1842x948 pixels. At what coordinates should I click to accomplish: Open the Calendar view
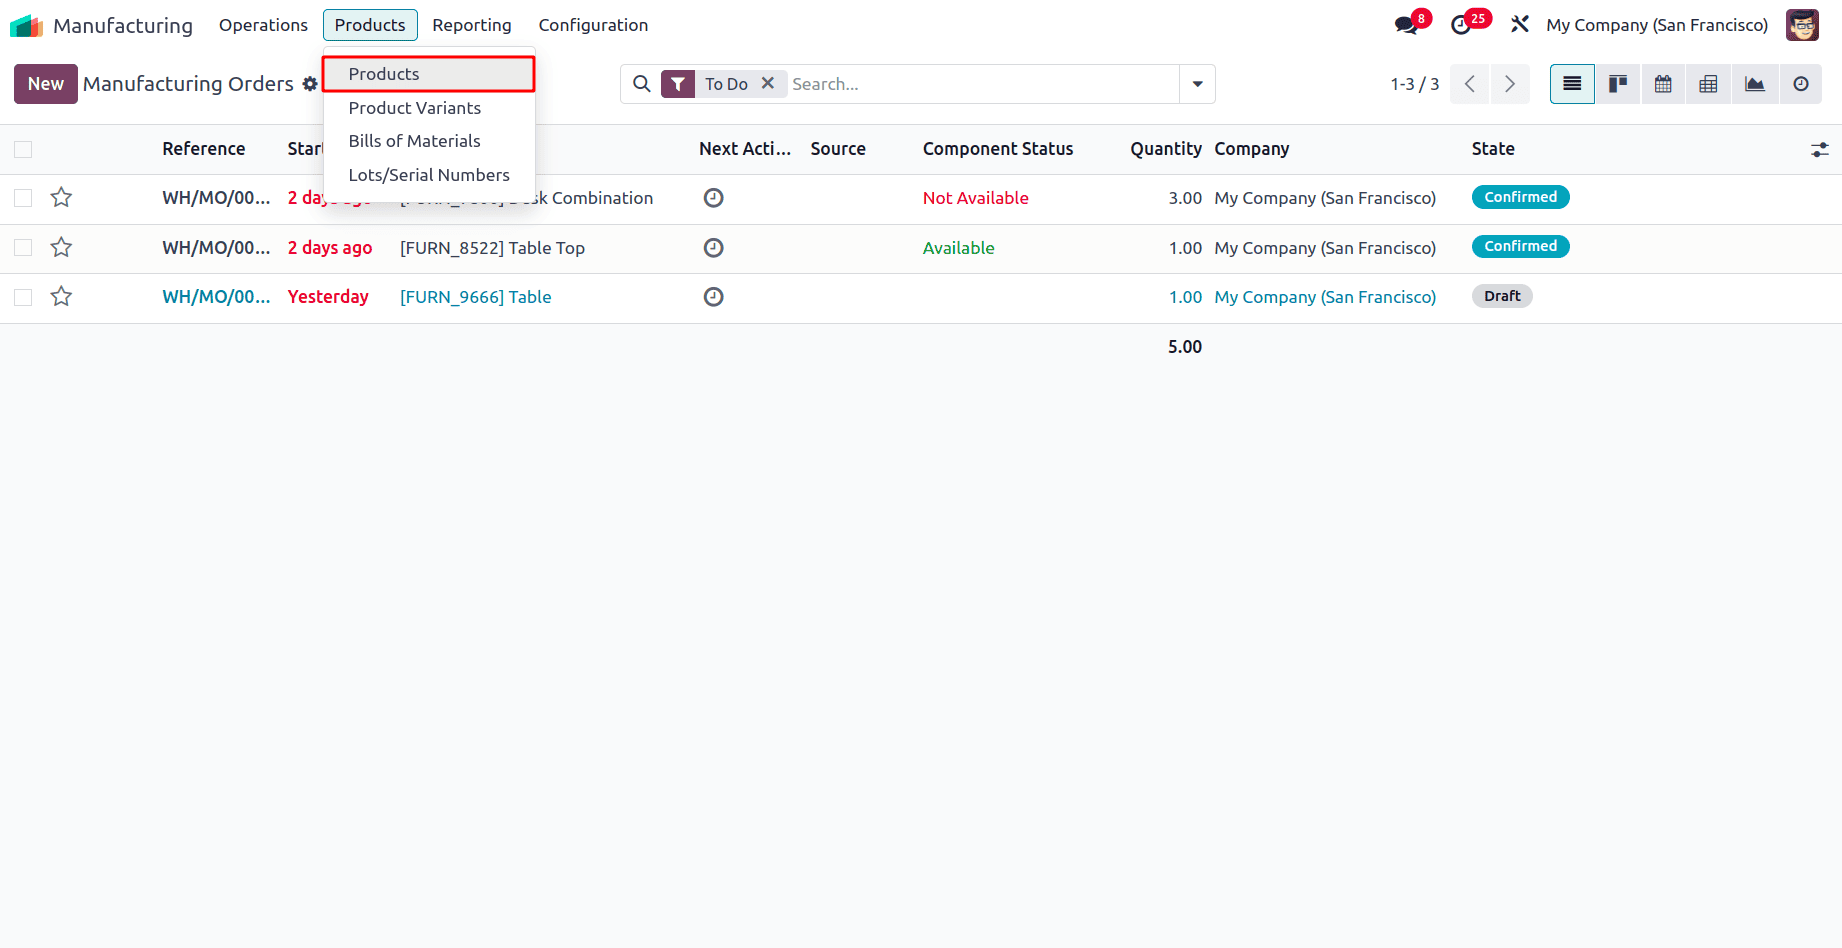point(1662,84)
